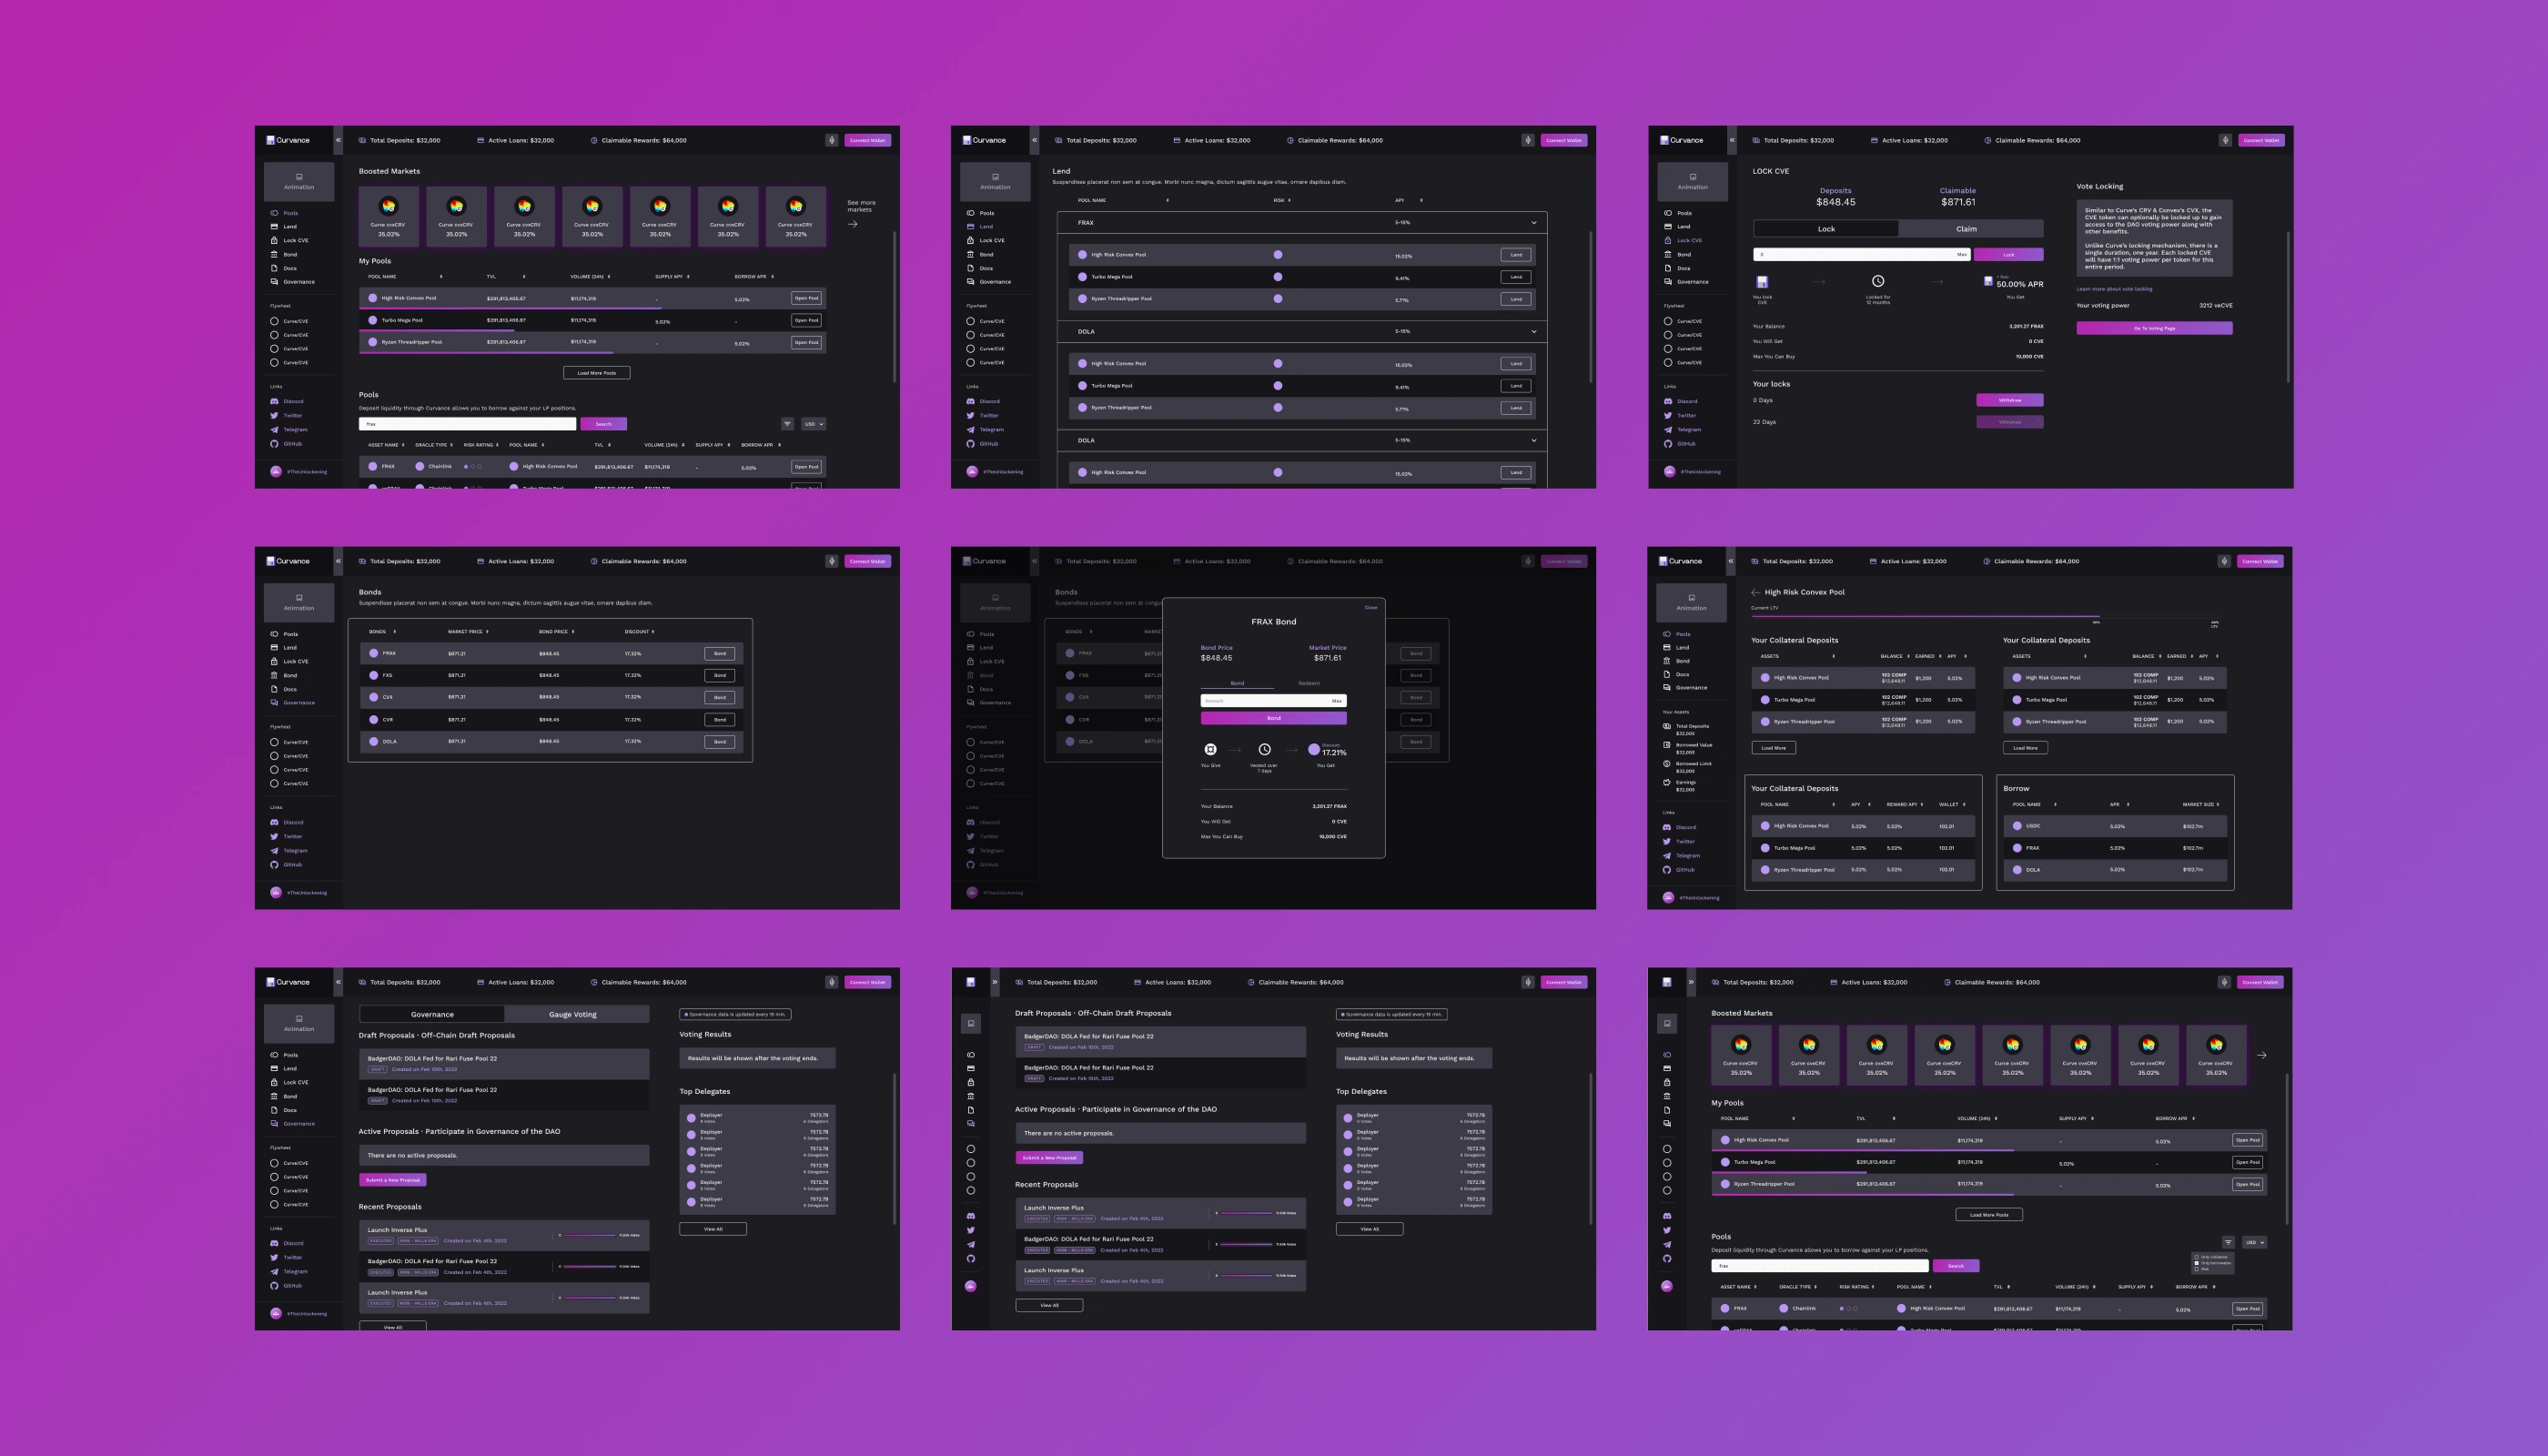Expand the FRAX group on the Lend screen
2548x1456 pixels.
[x=1534, y=223]
